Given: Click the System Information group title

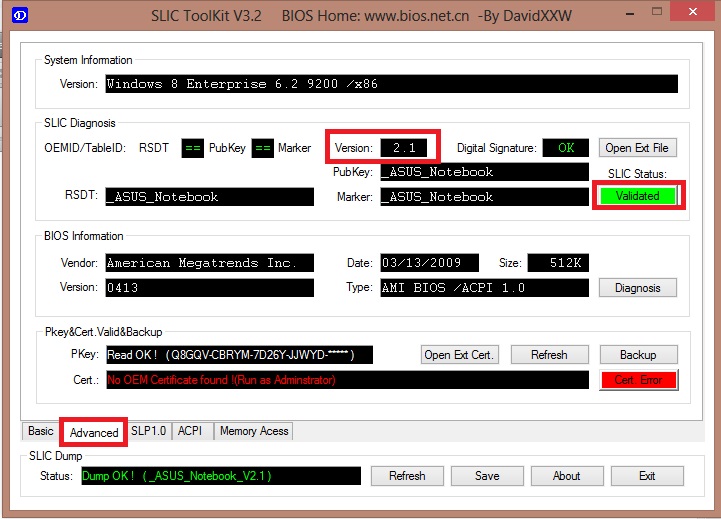Looking at the screenshot, I should tap(88, 60).
